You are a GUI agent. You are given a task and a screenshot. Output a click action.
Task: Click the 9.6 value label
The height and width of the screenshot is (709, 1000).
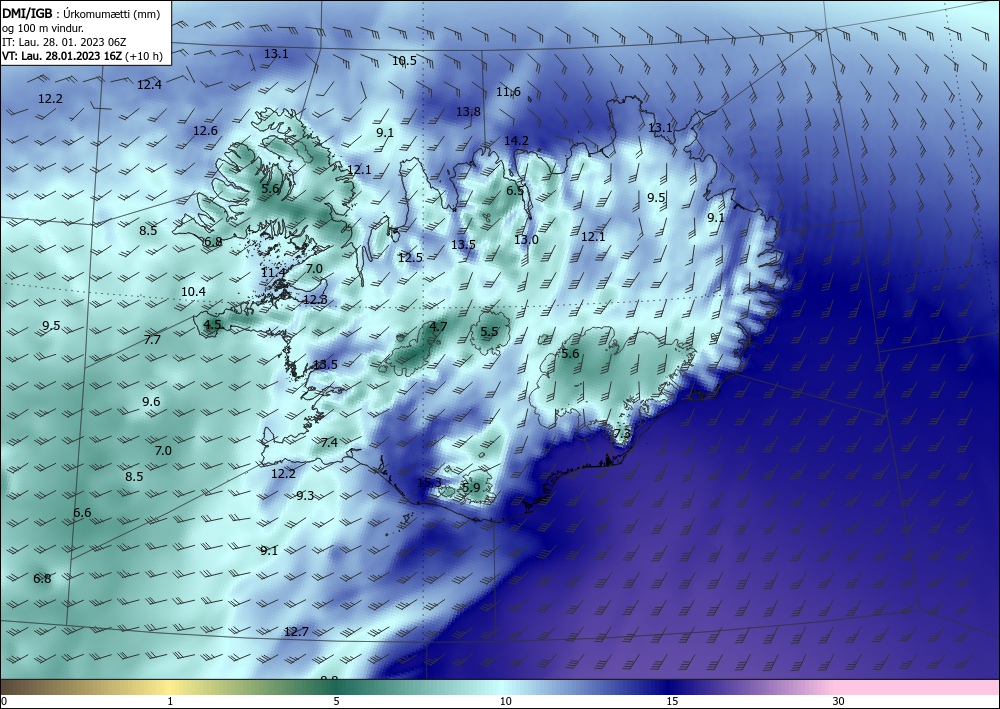point(151,402)
